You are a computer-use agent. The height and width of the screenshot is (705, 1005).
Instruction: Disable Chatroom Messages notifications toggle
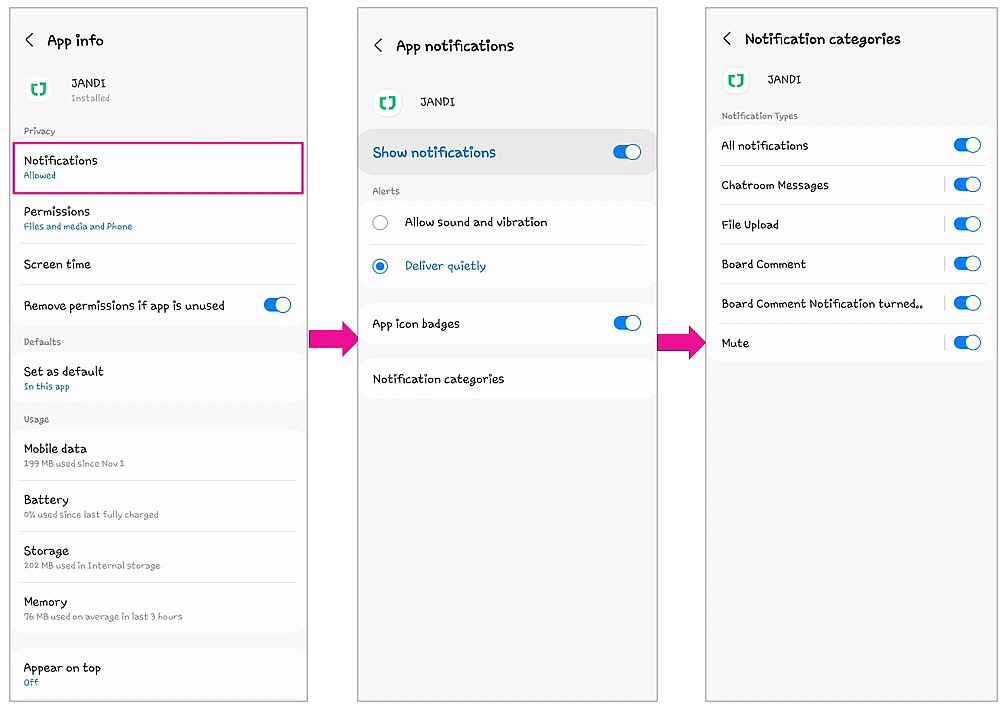click(x=967, y=185)
